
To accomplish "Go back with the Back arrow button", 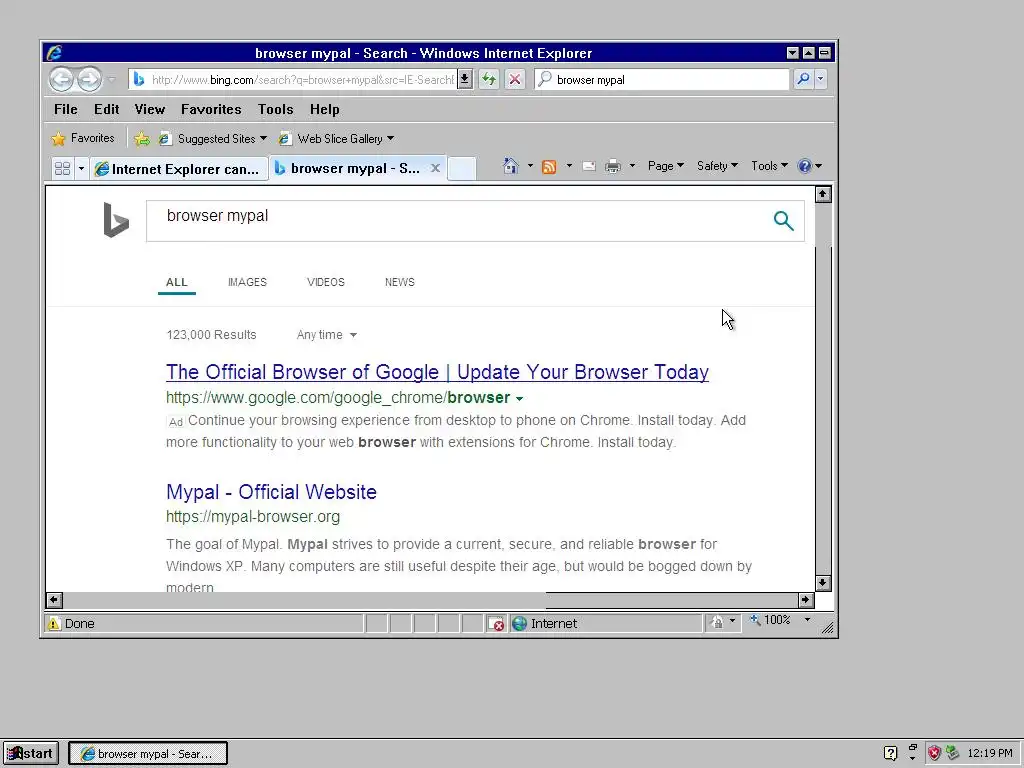I will click(61, 80).
